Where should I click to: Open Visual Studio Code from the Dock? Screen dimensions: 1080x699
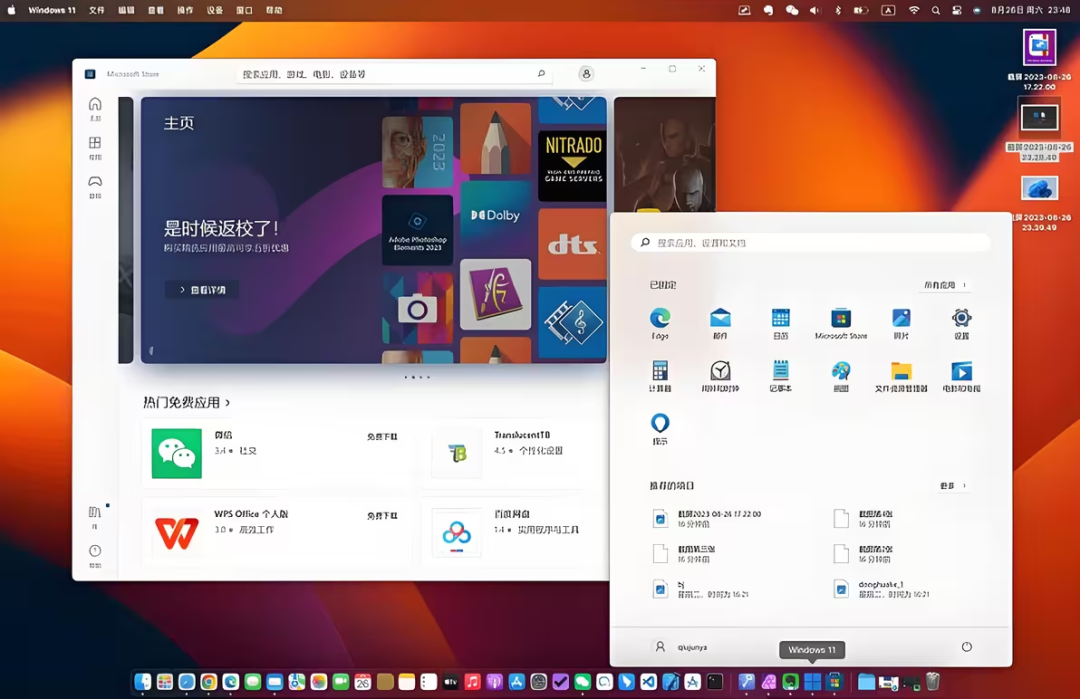[649, 682]
